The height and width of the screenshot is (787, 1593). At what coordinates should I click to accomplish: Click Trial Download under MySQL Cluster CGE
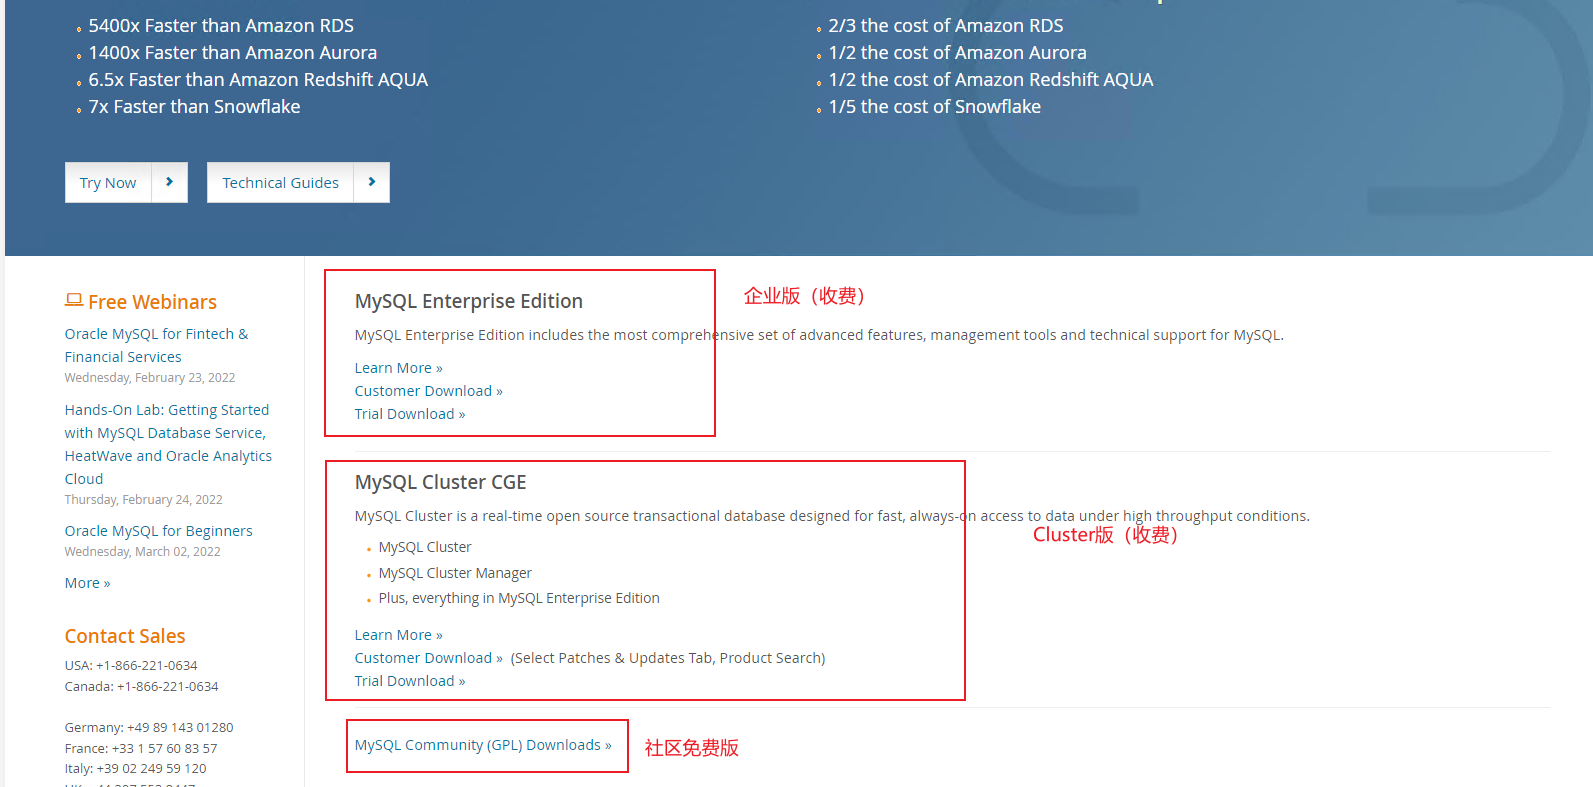pyautogui.click(x=409, y=681)
